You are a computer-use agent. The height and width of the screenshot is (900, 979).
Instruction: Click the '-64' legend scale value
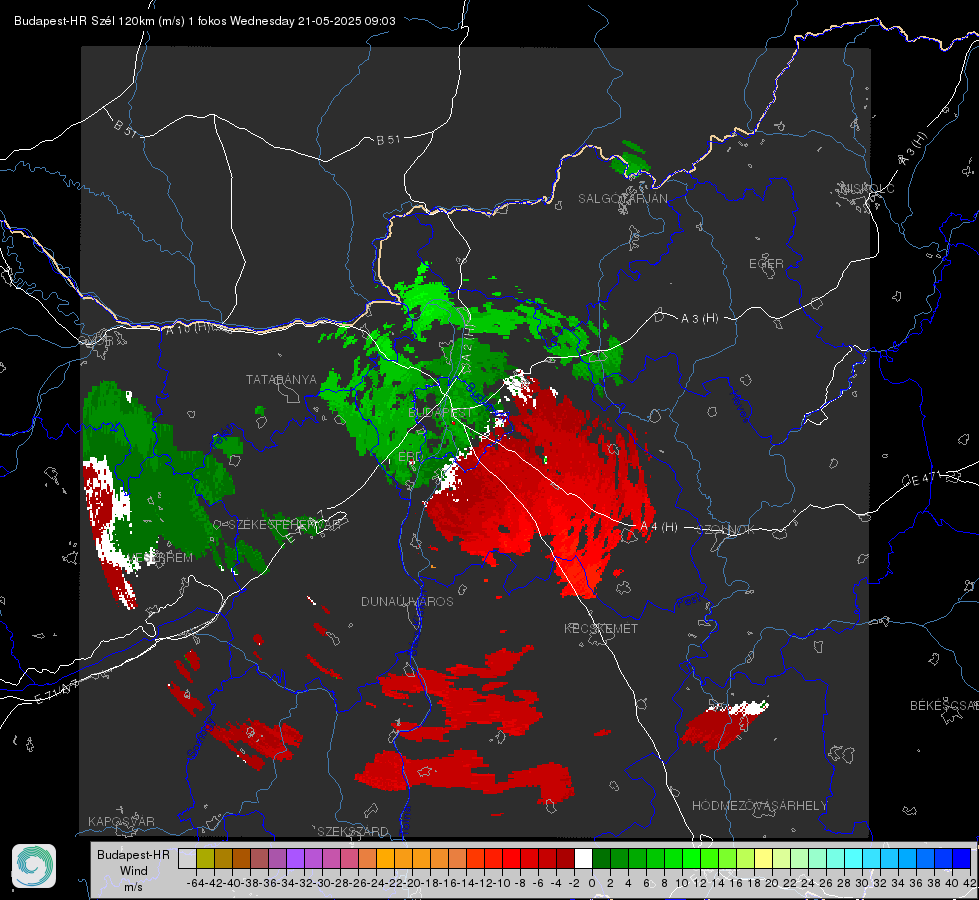(196, 883)
